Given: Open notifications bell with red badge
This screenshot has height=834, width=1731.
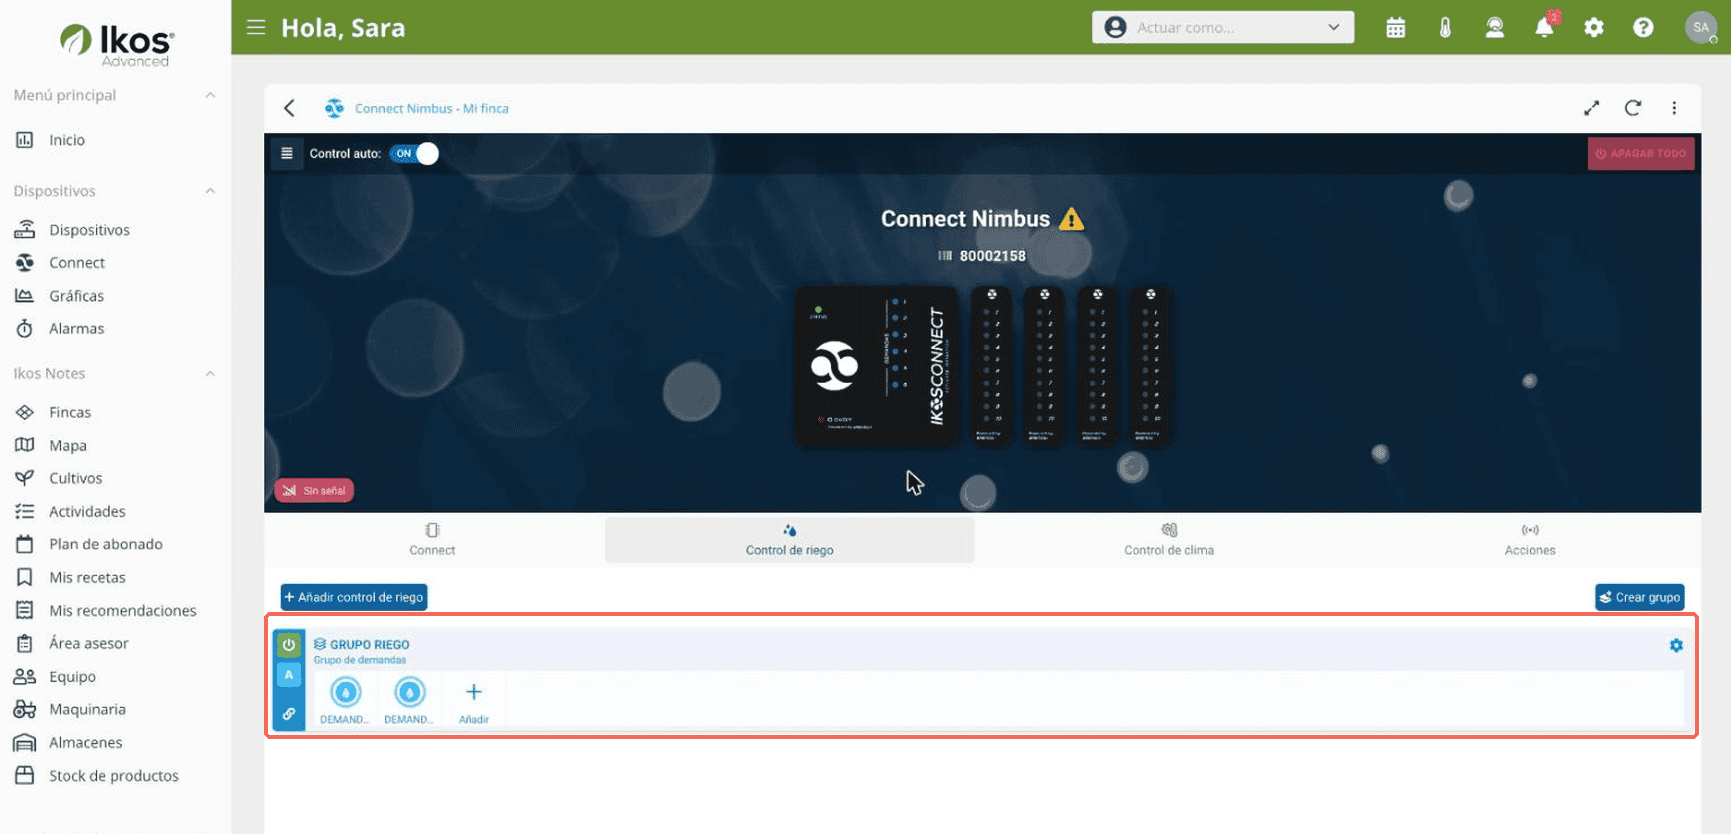Looking at the screenshot, I should coord(1545,27).
